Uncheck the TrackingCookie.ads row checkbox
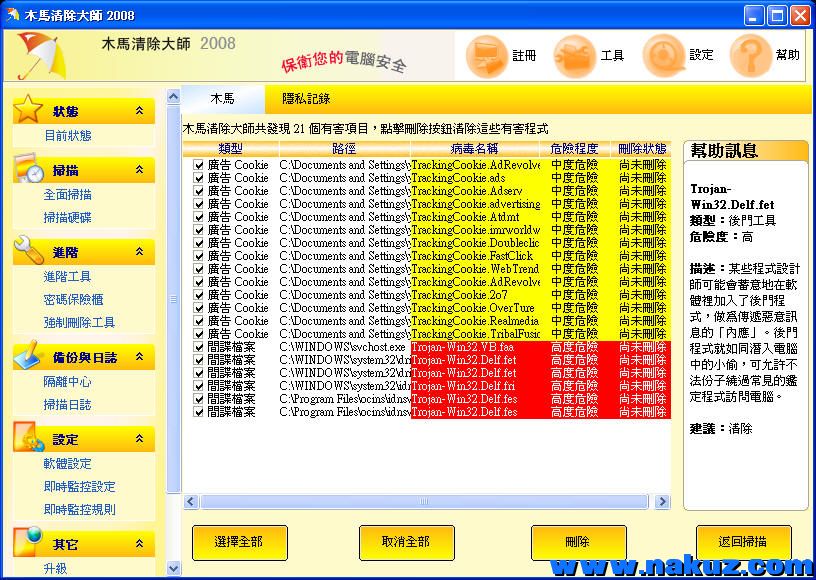The image size is (816, 580). tap(199, 178)
